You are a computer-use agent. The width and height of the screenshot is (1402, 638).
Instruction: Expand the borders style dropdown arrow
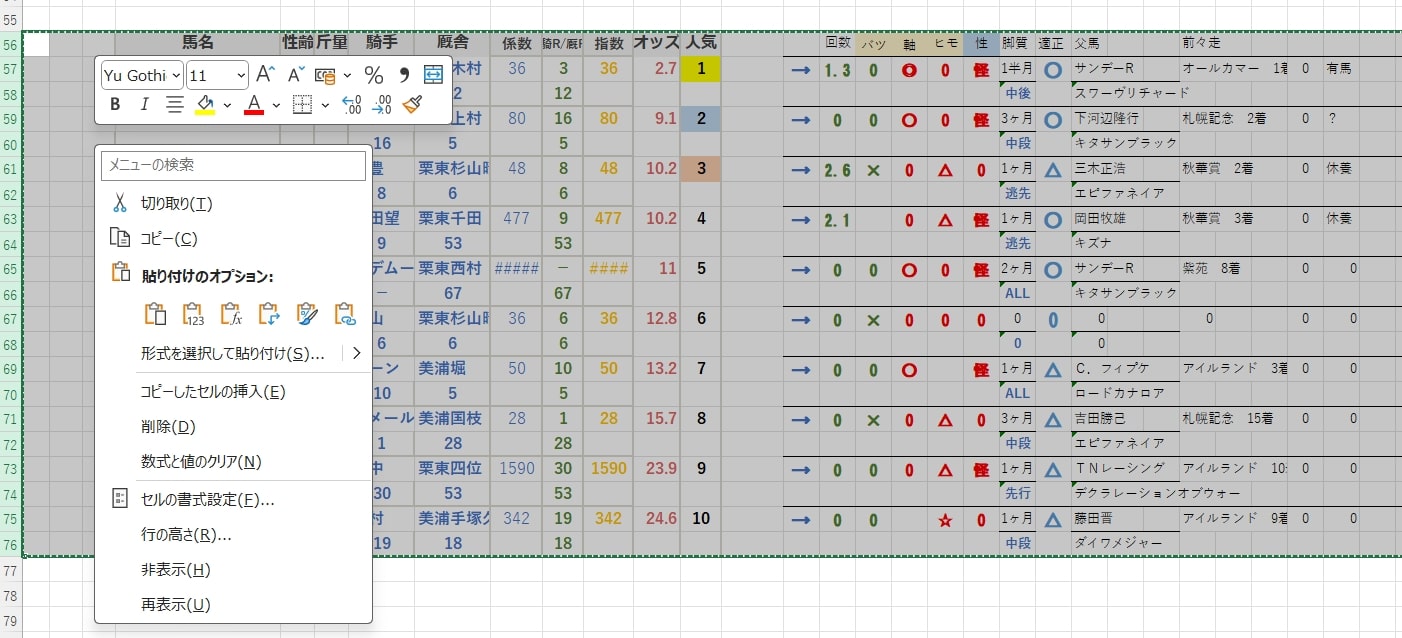324,104
